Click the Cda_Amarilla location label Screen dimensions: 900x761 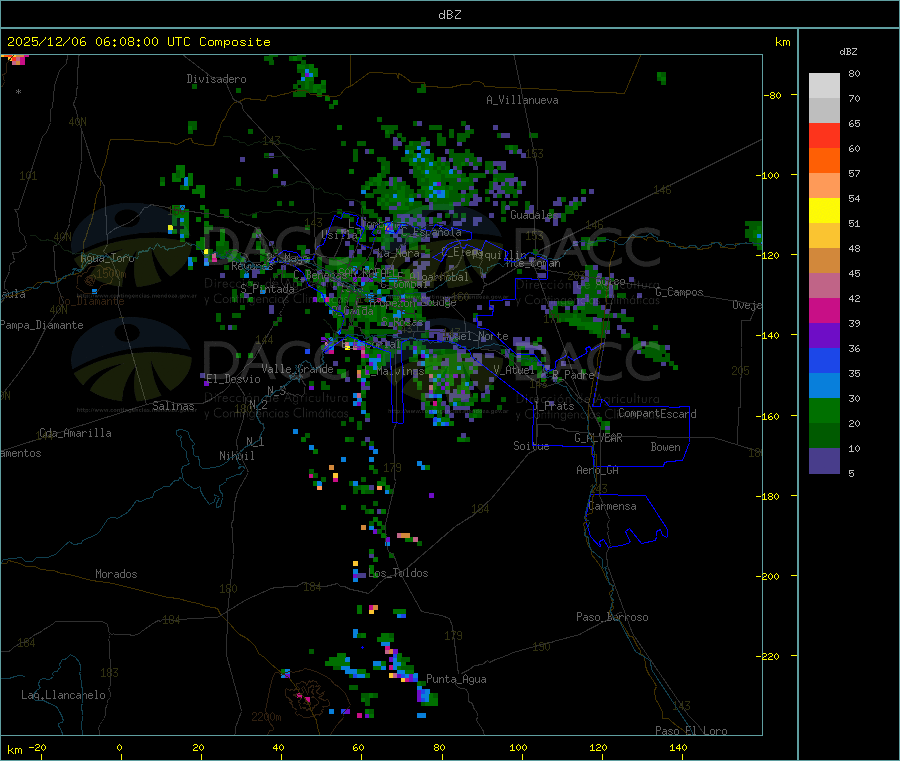click(75, 433)
